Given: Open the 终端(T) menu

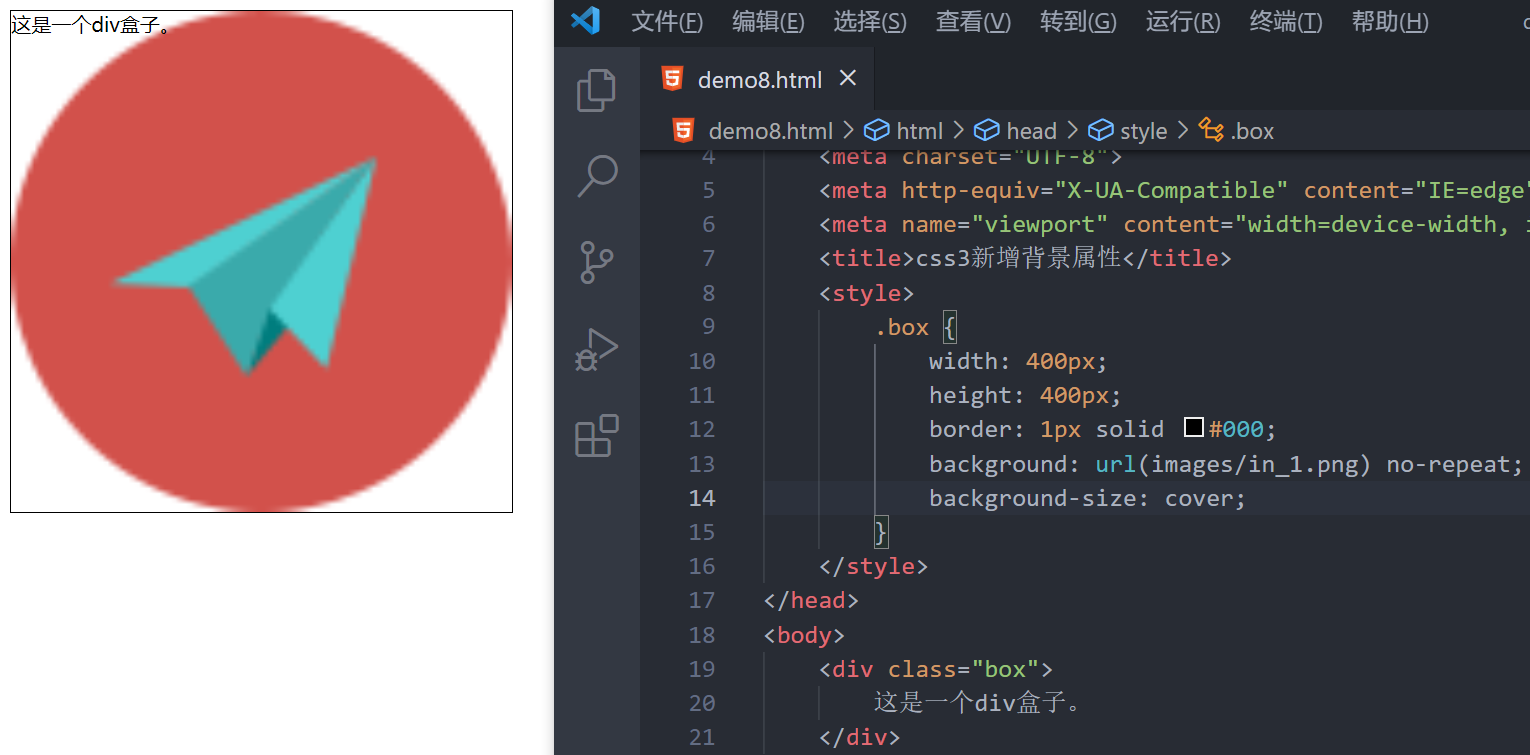Looking at the screenshot, I should 1286,21.
